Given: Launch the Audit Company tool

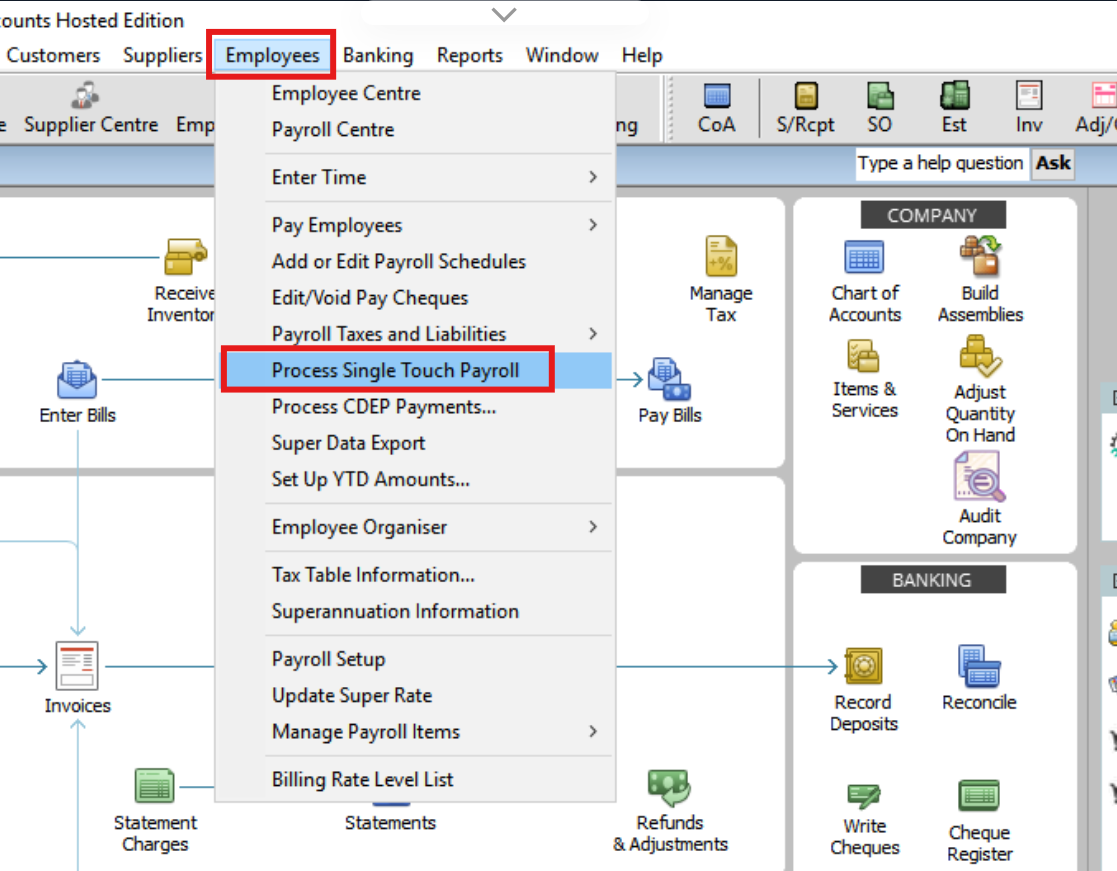Looking at the screenshot, I should pos(980,477).
